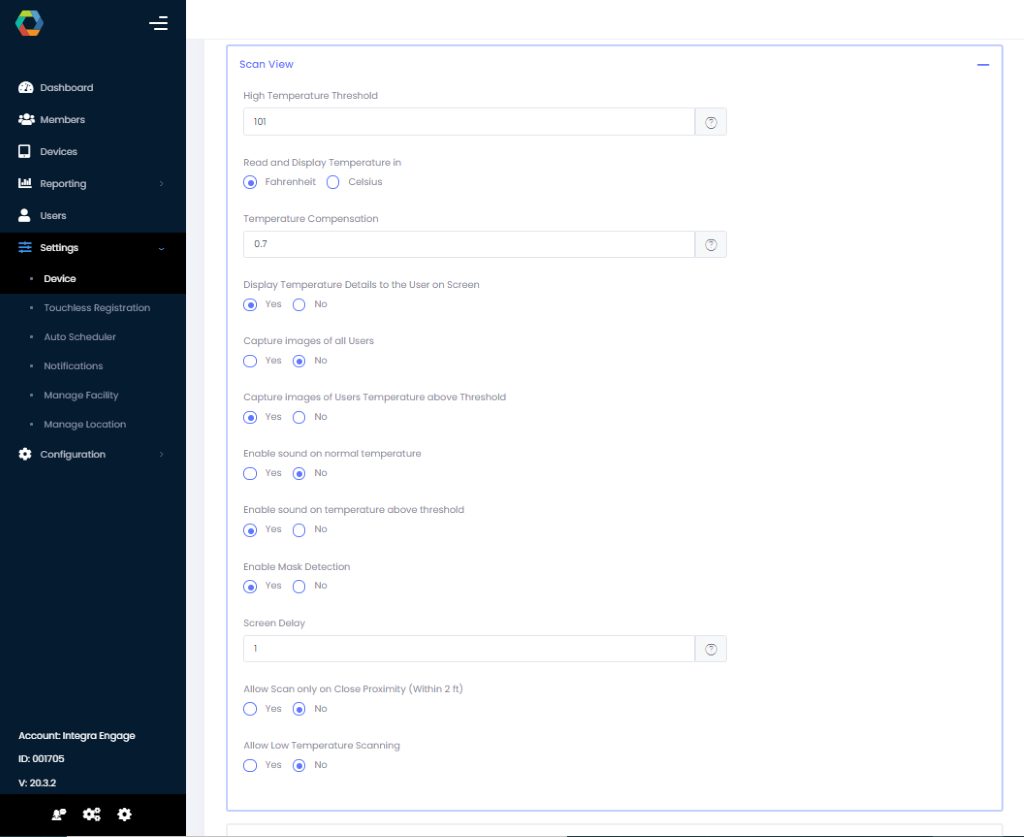
Task: Allow Low Temperature Scanning by selecting Yes
Action: (x=250, y=765)
